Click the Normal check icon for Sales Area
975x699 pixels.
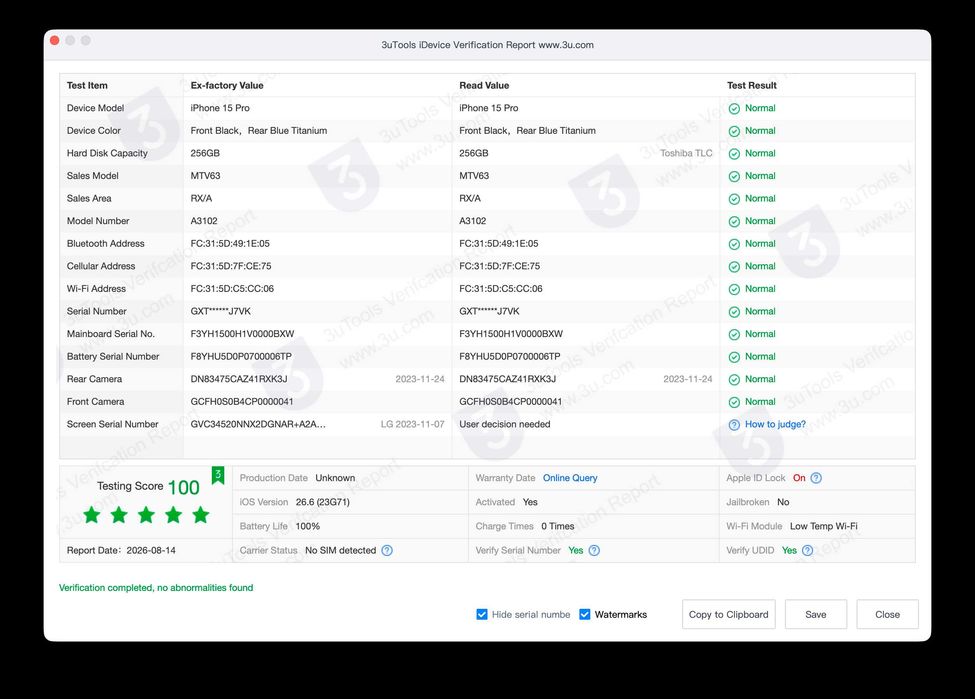[x=734, y=199]
